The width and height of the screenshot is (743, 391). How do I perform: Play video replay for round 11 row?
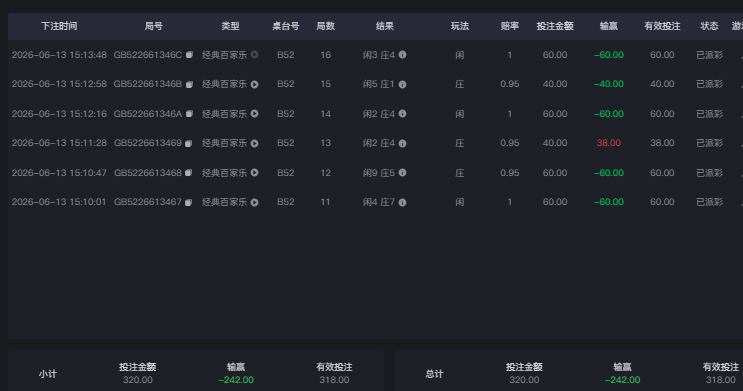254,202
